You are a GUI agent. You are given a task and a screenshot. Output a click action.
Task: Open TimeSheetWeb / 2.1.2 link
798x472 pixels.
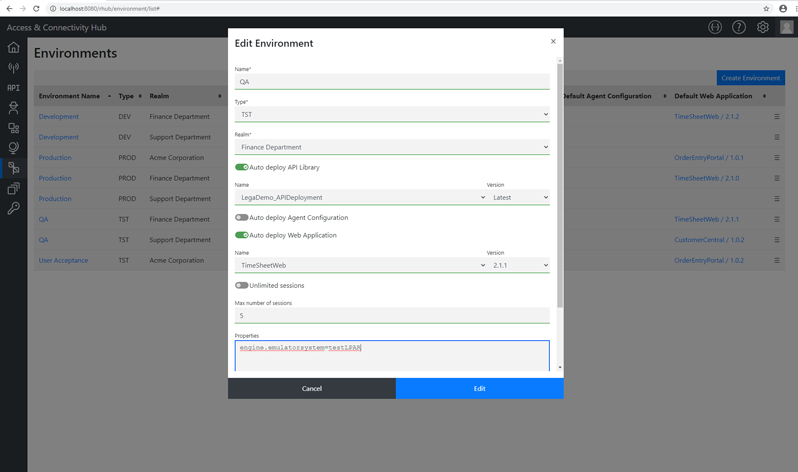click(706, 117)
